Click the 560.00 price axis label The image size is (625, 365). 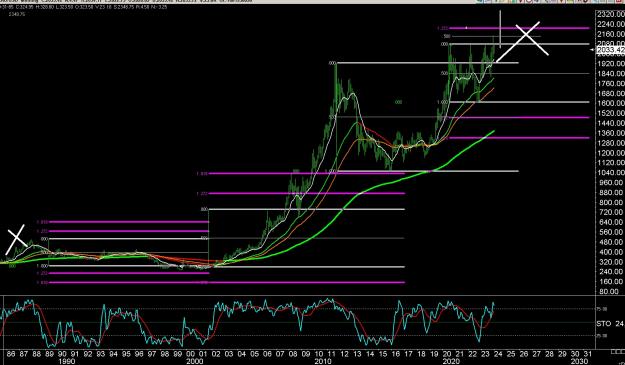[612, 232]
